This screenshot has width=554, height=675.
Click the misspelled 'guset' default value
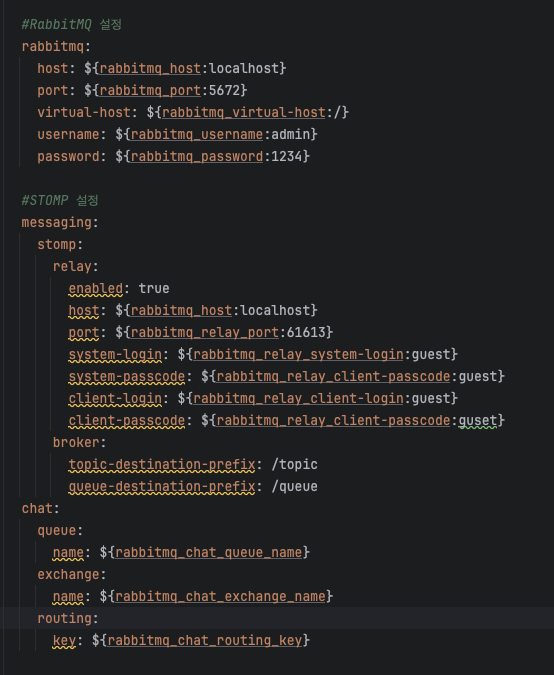(x=477, y=420)
